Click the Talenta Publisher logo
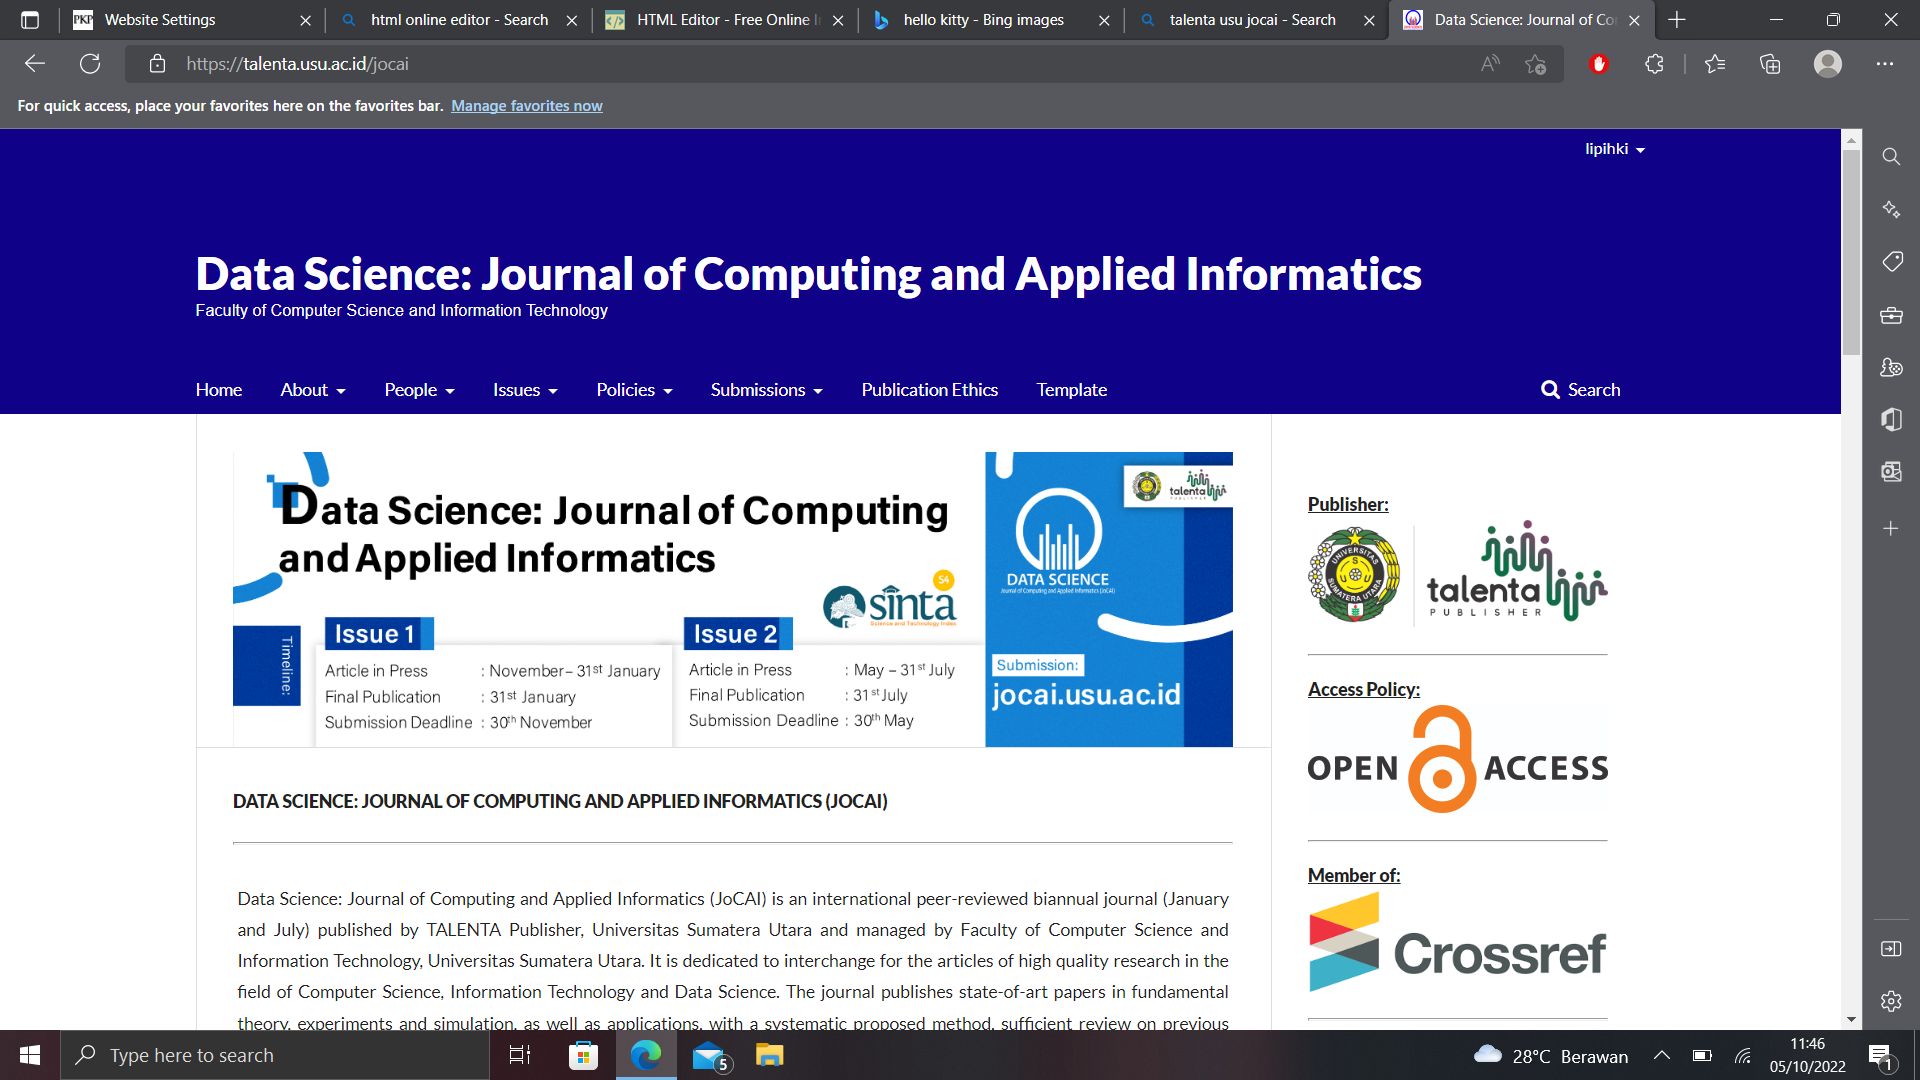The image size is (1920, 1080). pos(1517,572)
